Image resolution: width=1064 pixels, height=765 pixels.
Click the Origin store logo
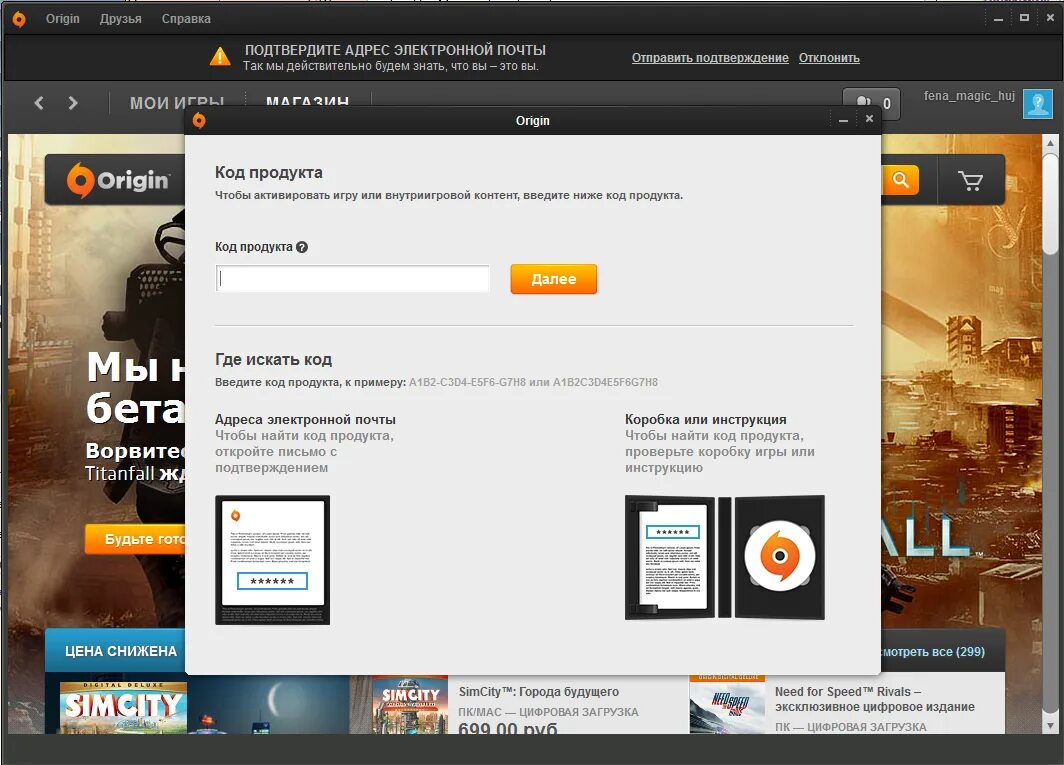[117, 180]
